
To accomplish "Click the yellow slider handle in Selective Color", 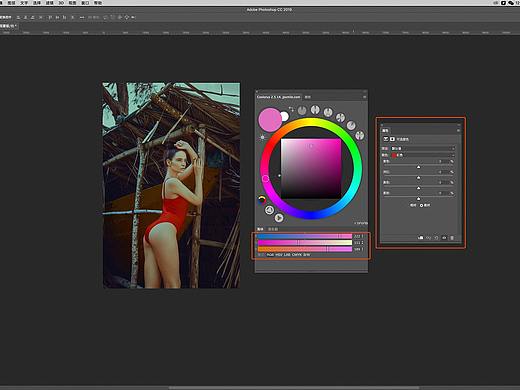I will pos(419,188).
